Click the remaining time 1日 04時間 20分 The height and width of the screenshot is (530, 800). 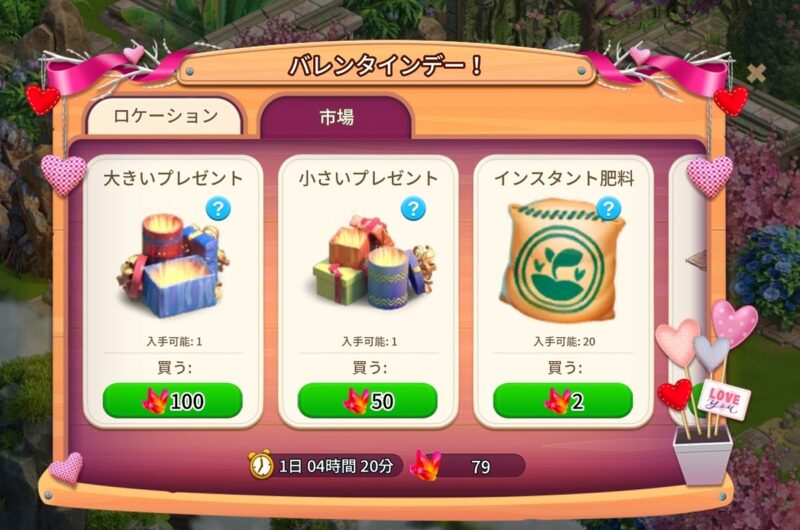336,466
